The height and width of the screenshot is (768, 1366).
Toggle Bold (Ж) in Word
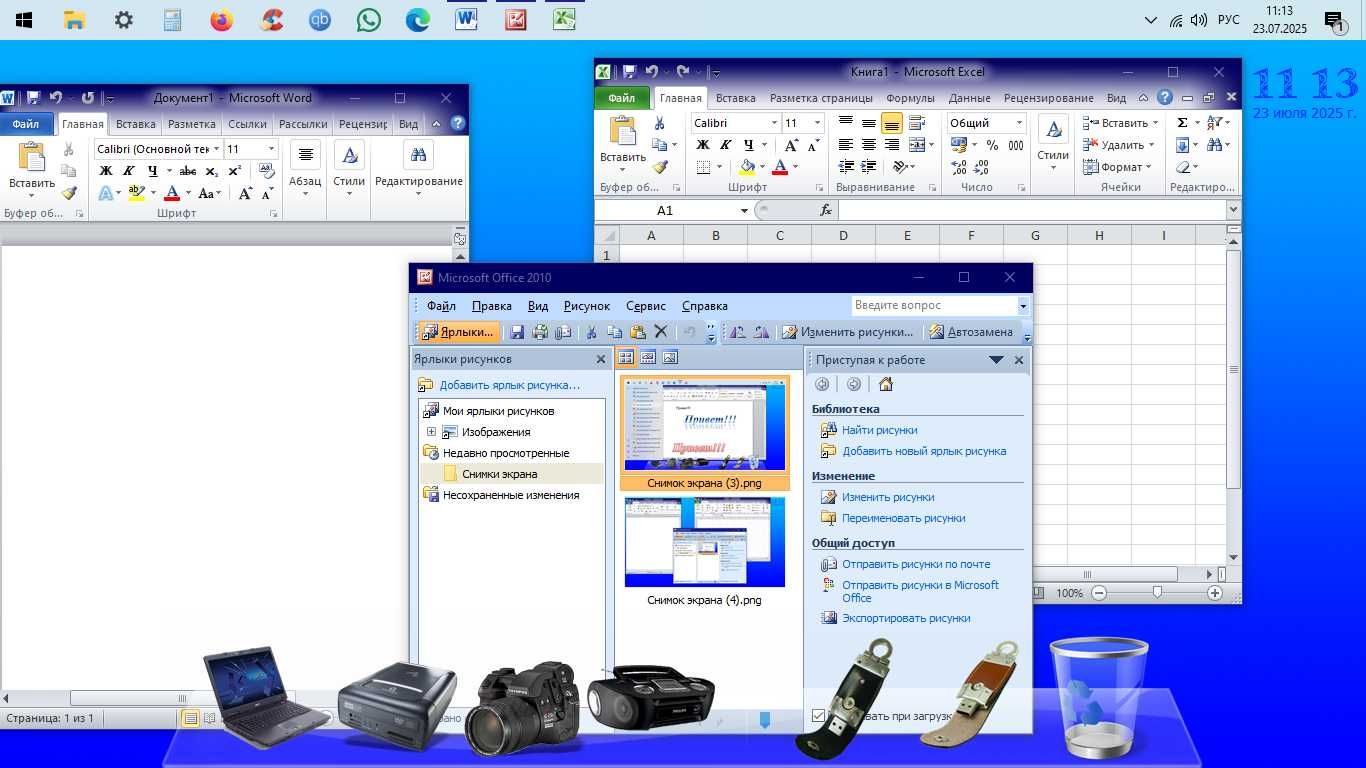tap(106, 171)
